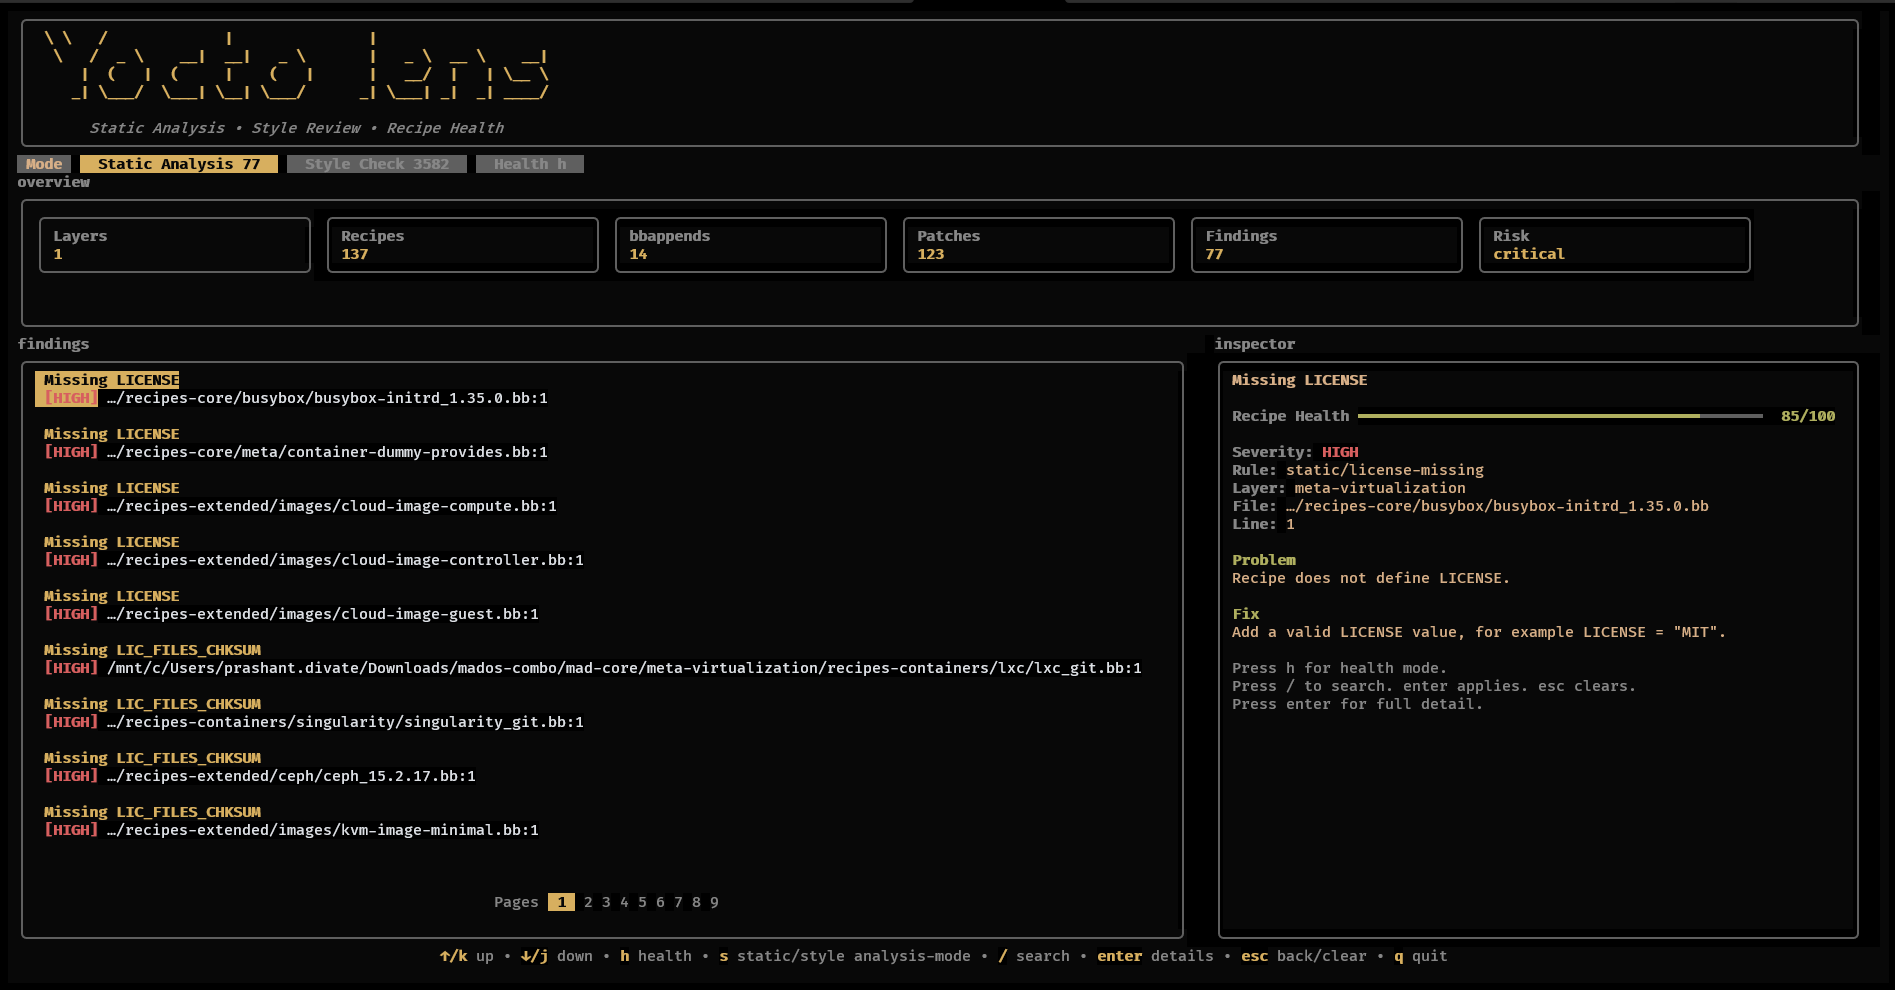Open the bbappends 14 card

pyautogui.click(x=751, y=245)
